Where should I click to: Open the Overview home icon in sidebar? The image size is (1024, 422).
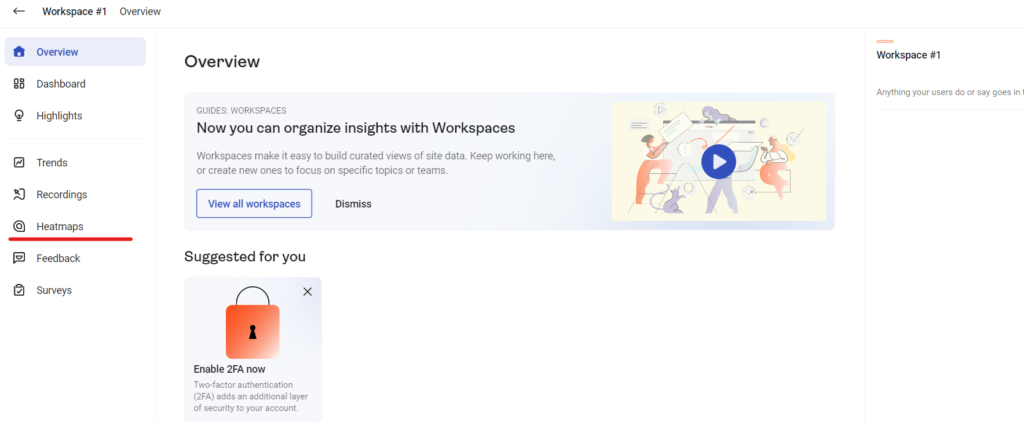[x=19, y=52]
